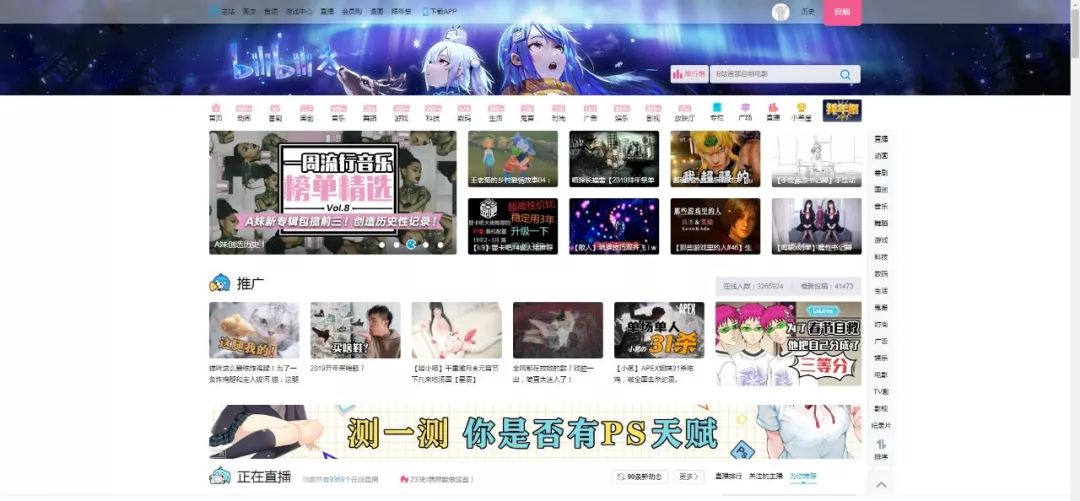Open the user avatar in the top bar
1080x501 pixels.
pos(780,12)
